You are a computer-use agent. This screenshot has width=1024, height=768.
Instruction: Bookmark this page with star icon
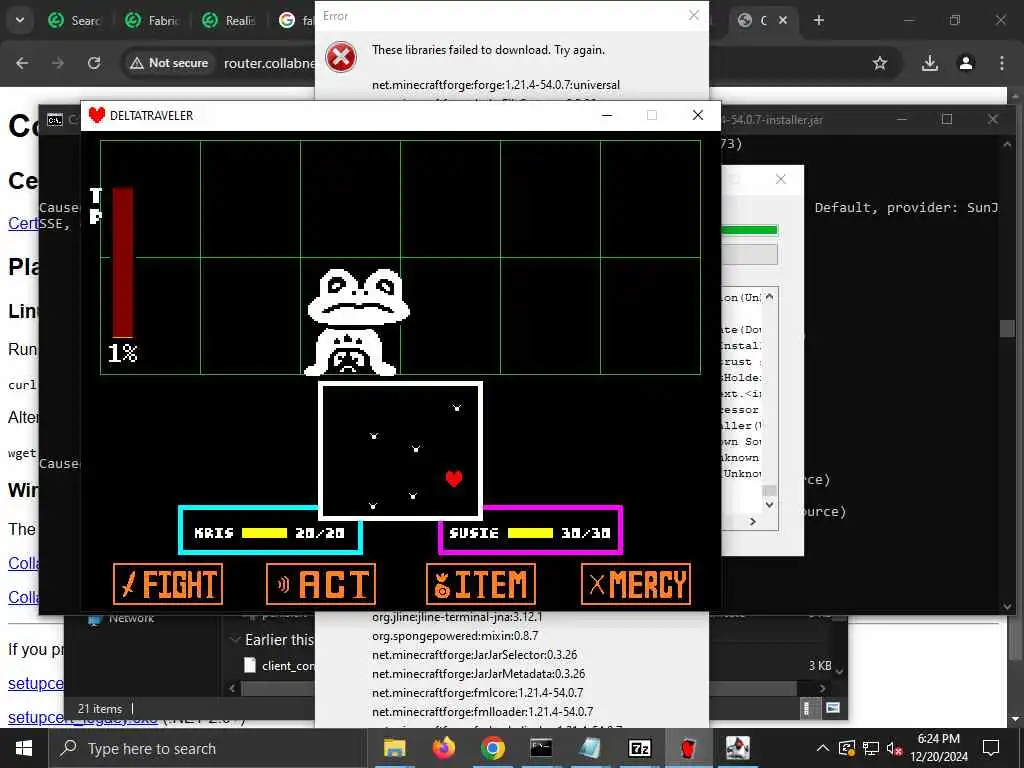point(880,63)
